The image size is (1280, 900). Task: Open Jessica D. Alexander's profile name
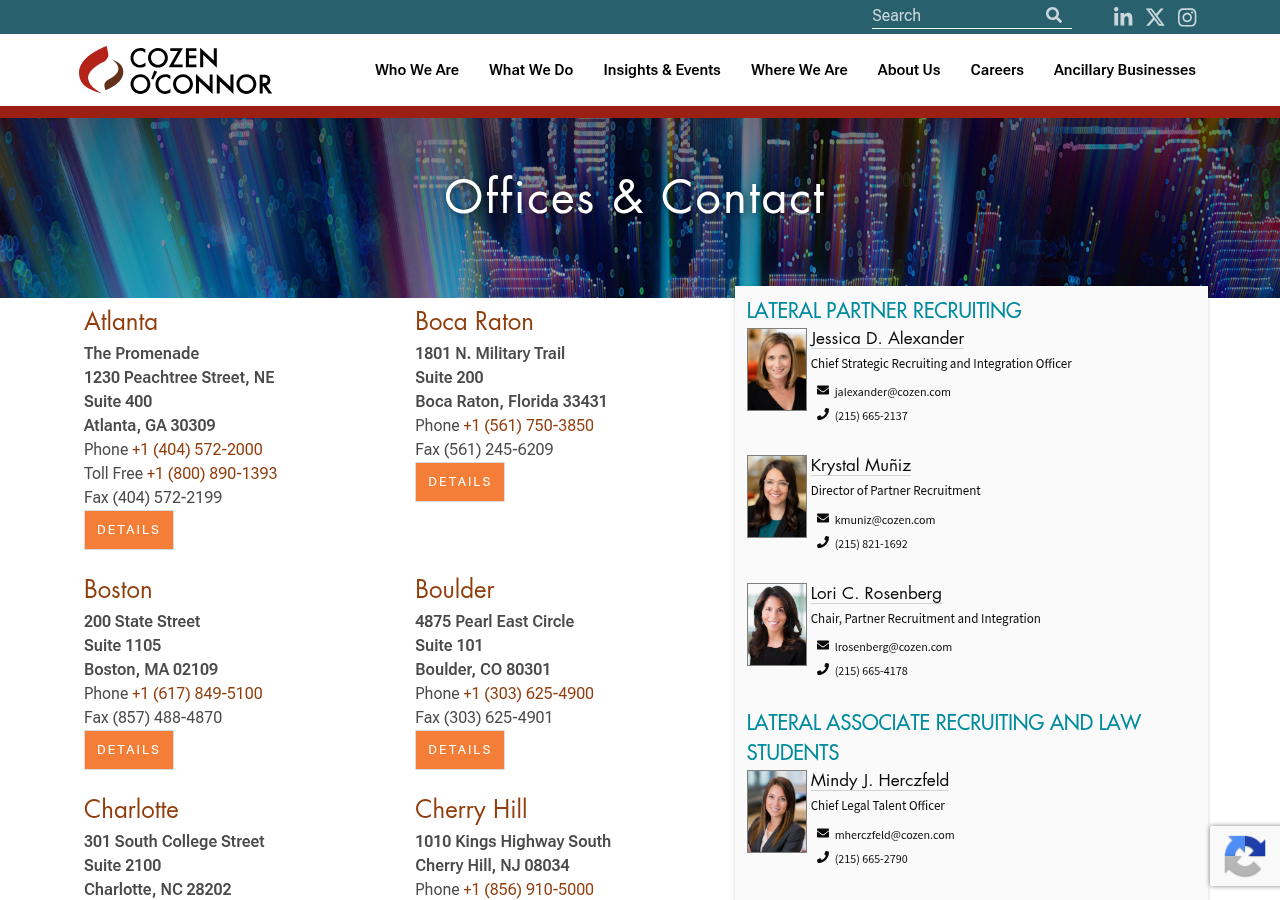[887, 338]
